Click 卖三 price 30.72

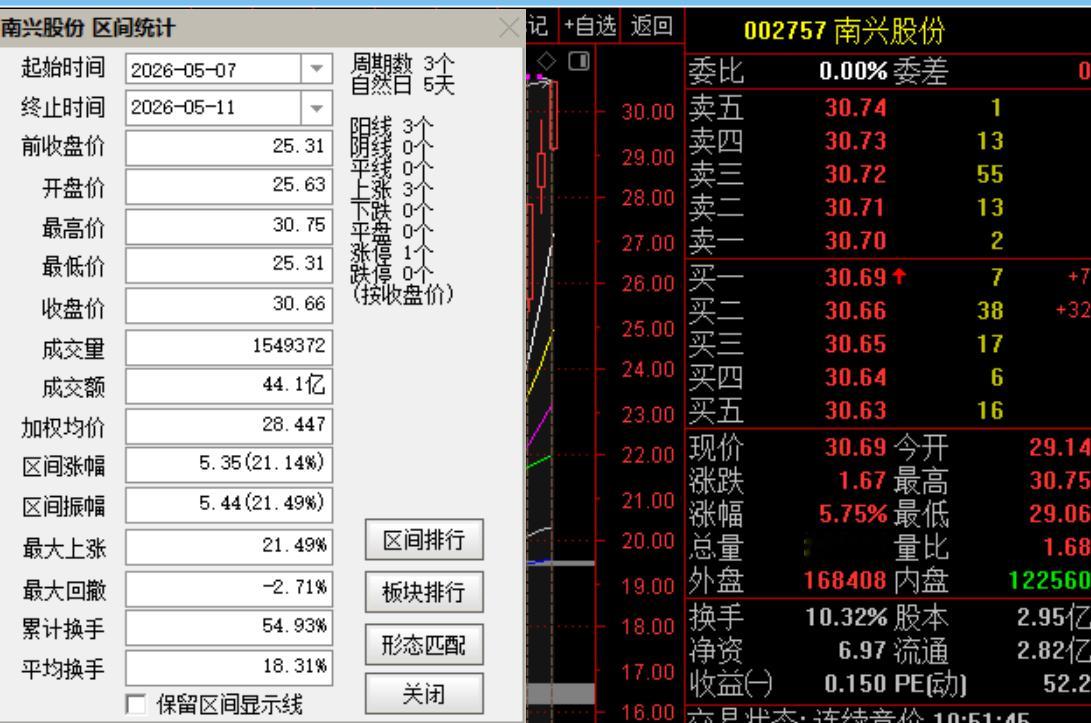coord(856,174)
